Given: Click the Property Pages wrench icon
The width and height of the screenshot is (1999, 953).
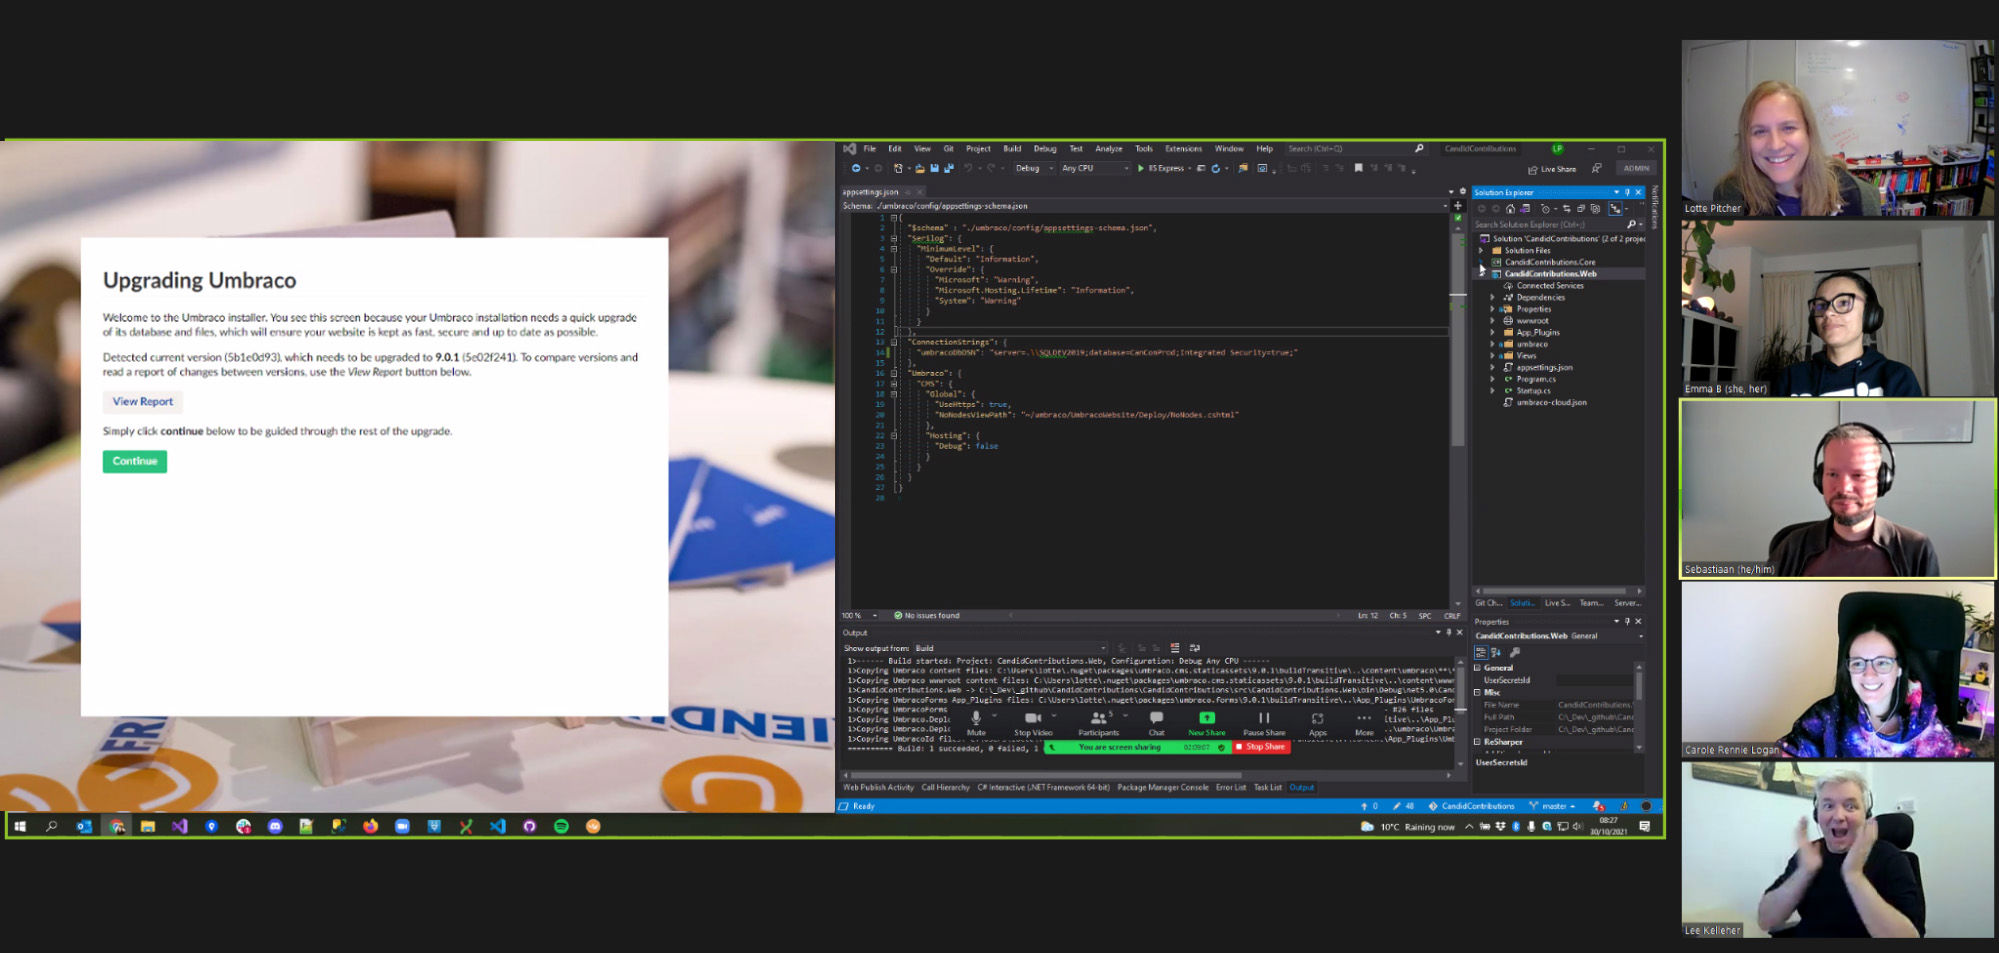Looking at the screenshot, I should (1515, 652).
